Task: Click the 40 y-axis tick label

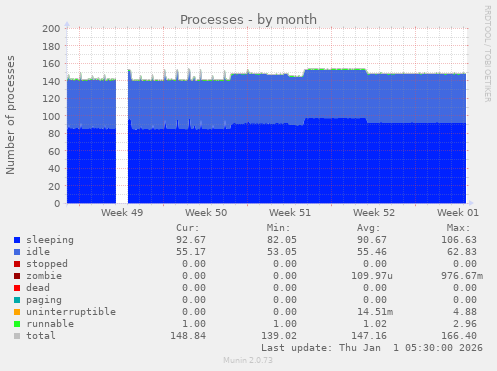Action: pos(54,169)
